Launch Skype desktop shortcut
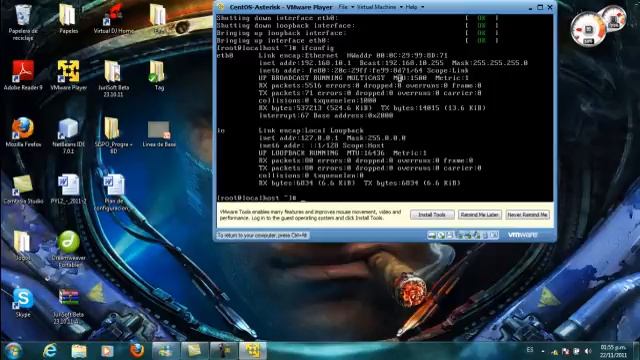Image resolution: width=640 pixels, height=360 pixels. click(x=23, y=302)
